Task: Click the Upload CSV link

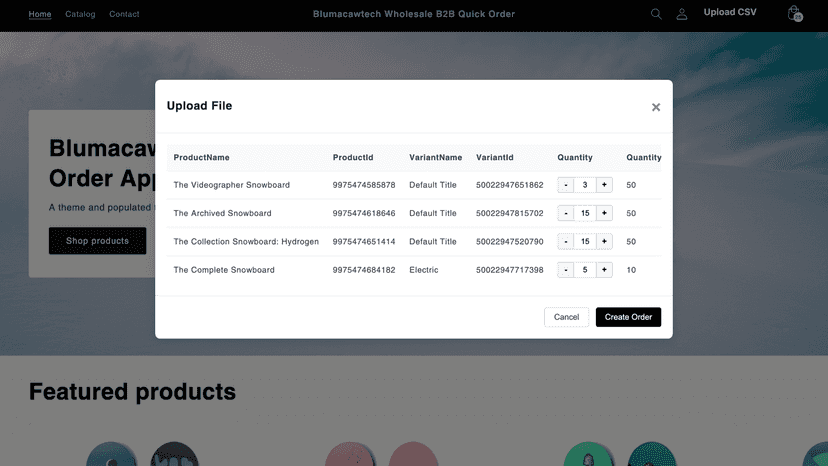Action: coord(730,12)
